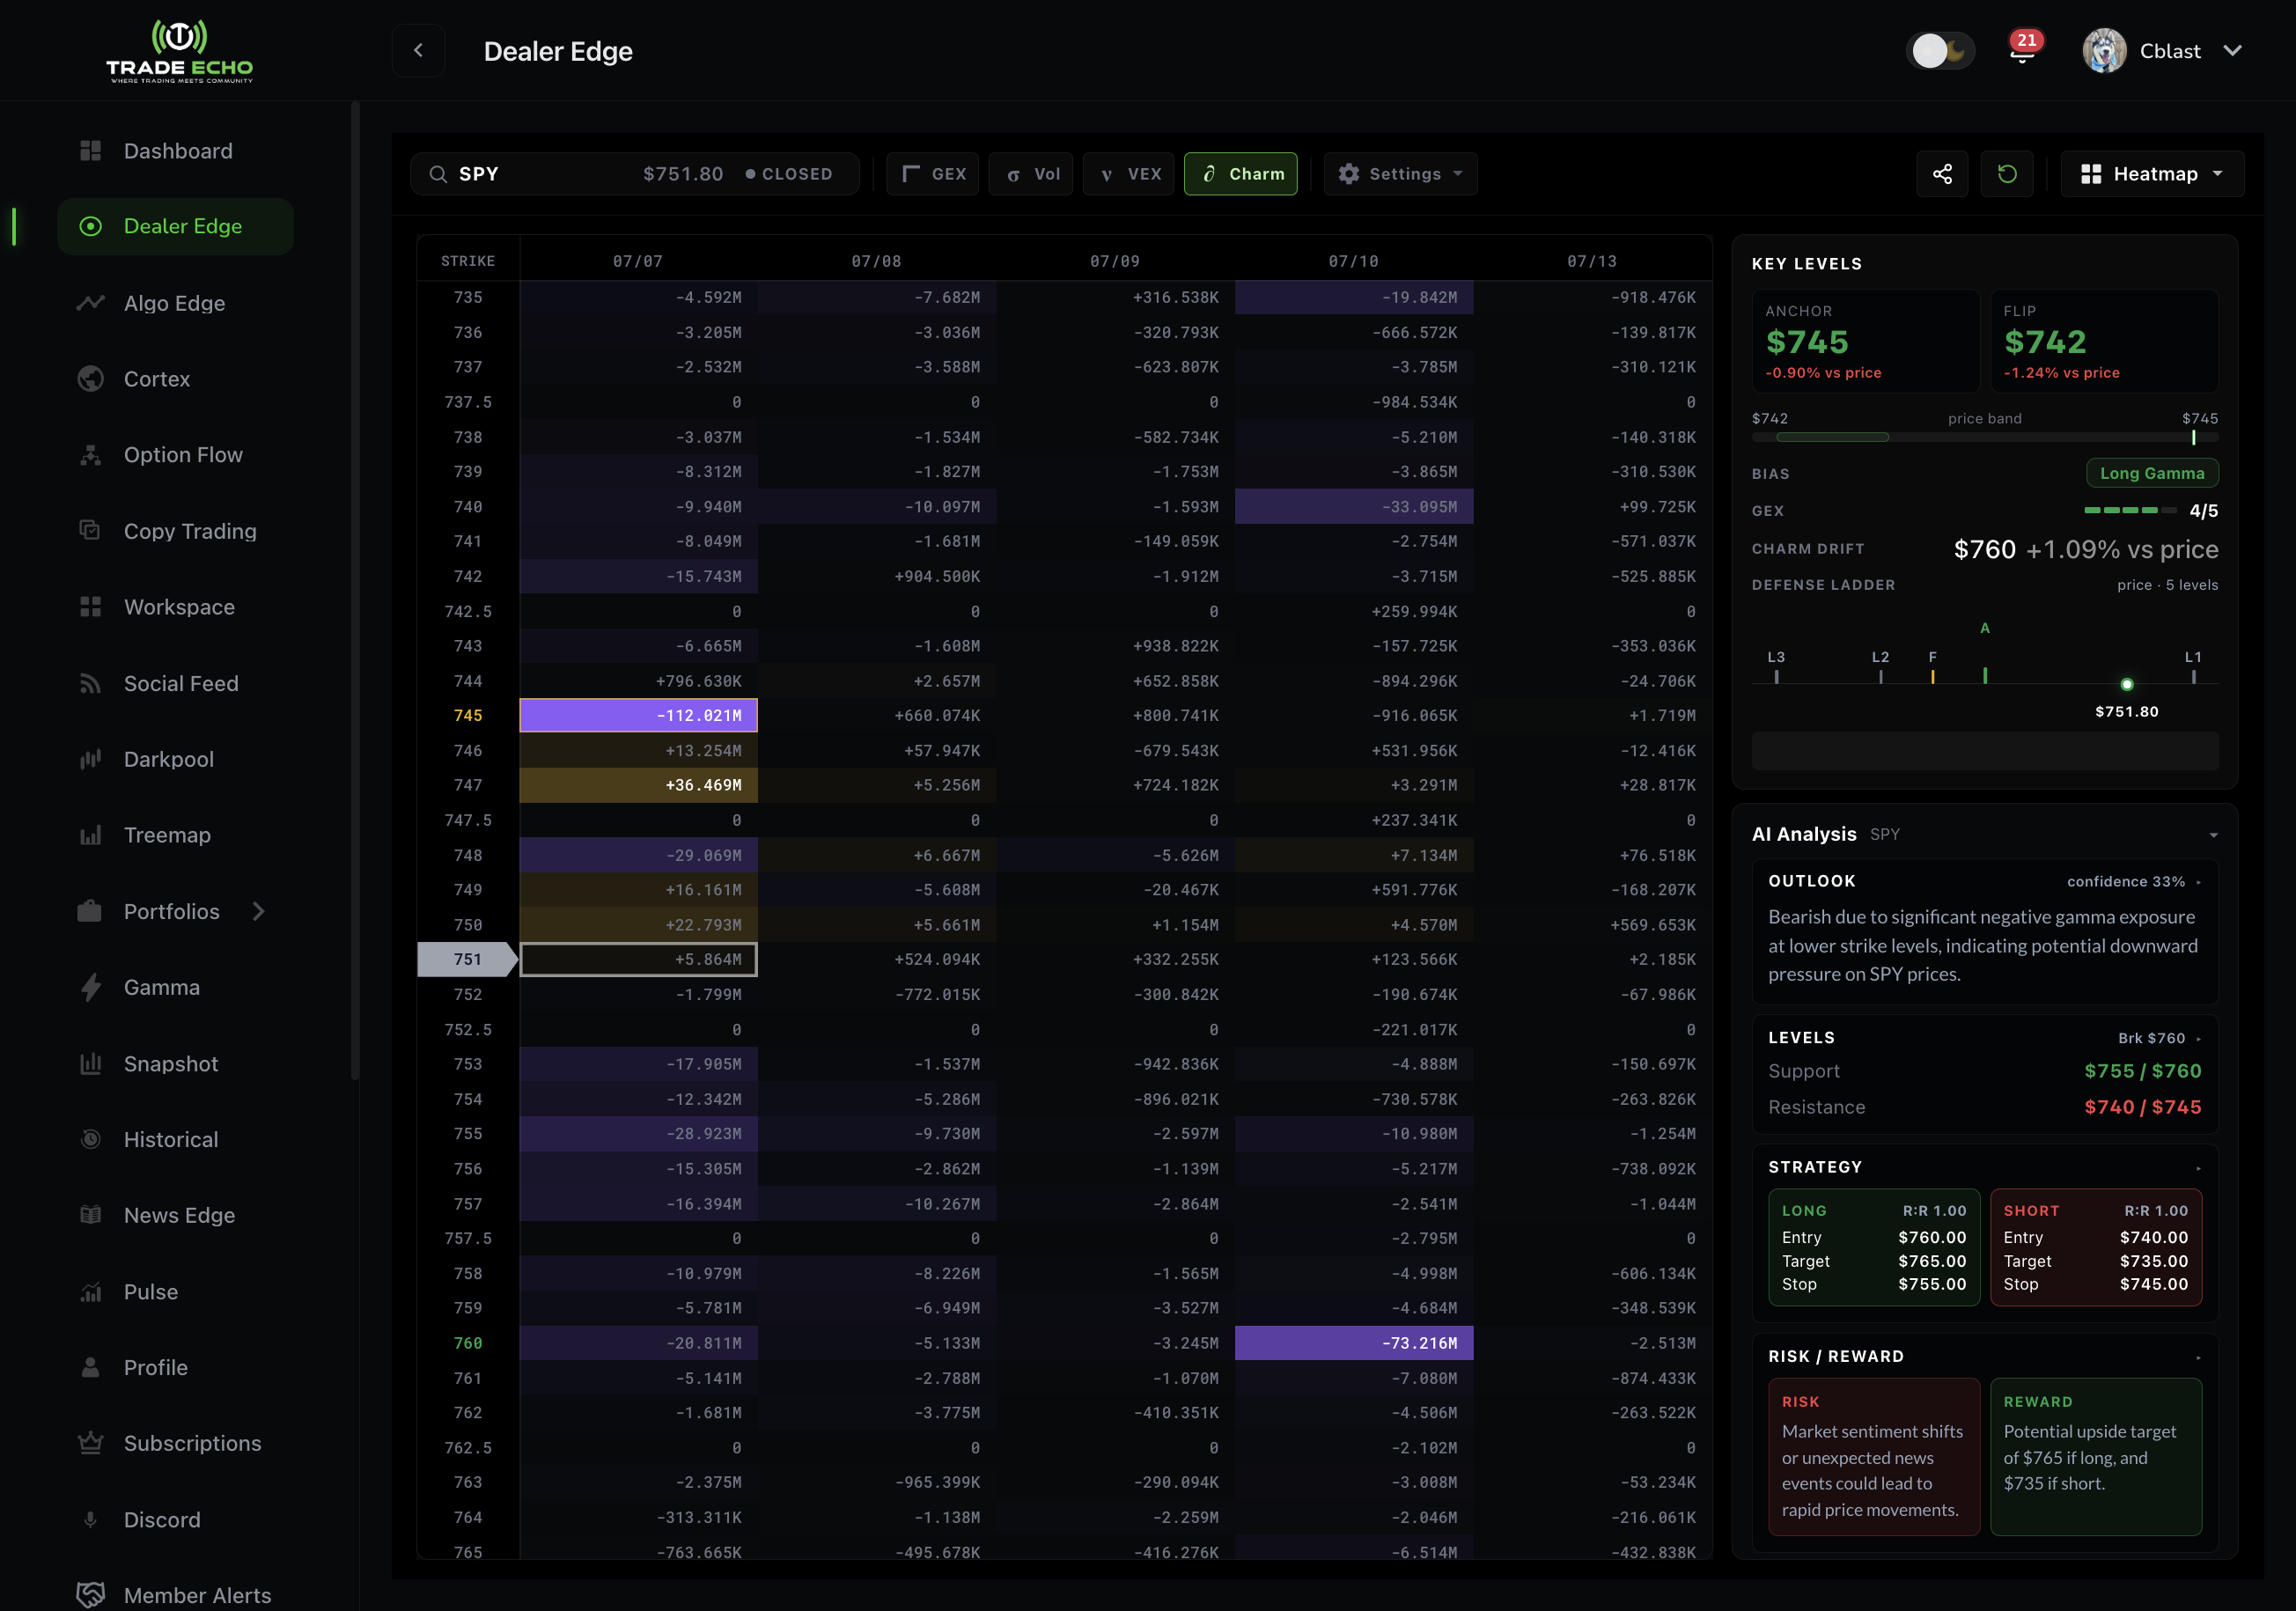Enable the VEX view toggle
The width and height of the screenshot is (2296, 1611).
1129,174
